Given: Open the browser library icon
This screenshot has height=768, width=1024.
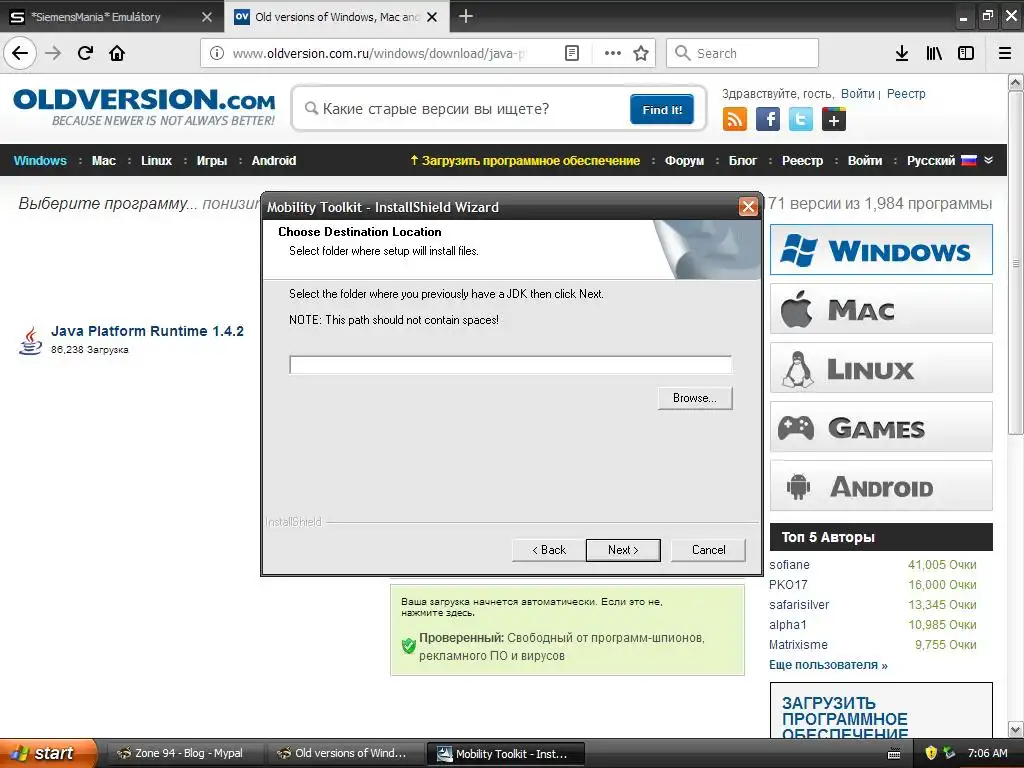Looking at the screenshot, I should (934, 53).
